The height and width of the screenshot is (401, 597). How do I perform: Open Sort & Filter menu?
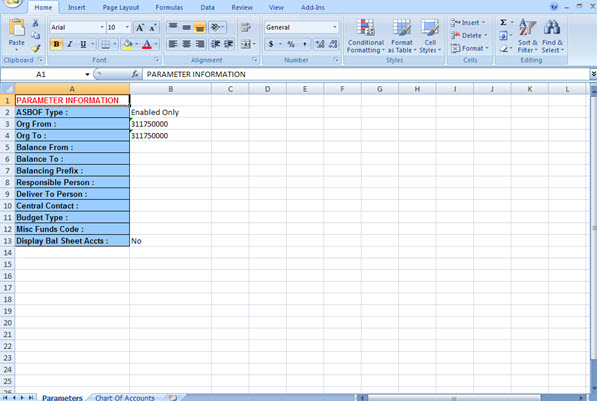[x=527, y=36]
